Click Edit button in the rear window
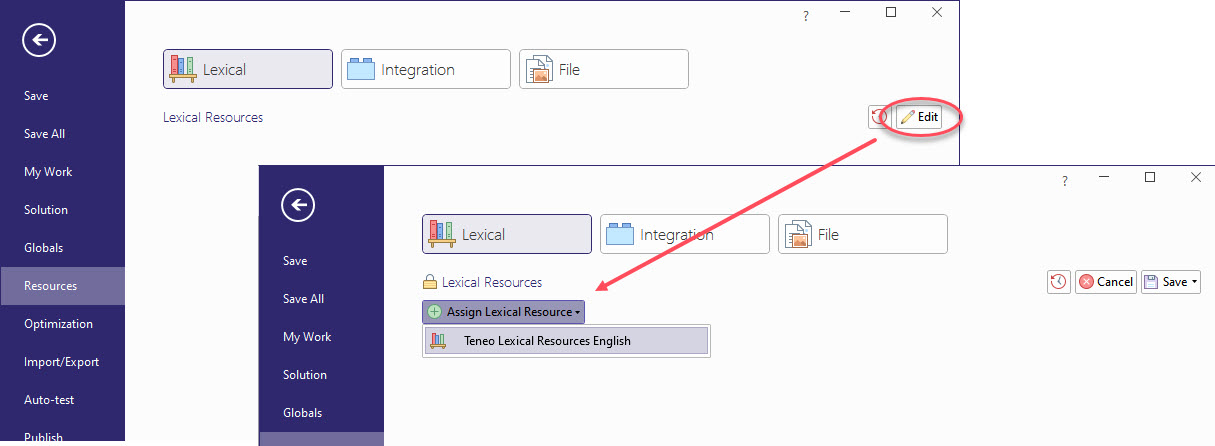Viewport: 1215px width, 446px height. pyautogui.click(x=919, y=117)
